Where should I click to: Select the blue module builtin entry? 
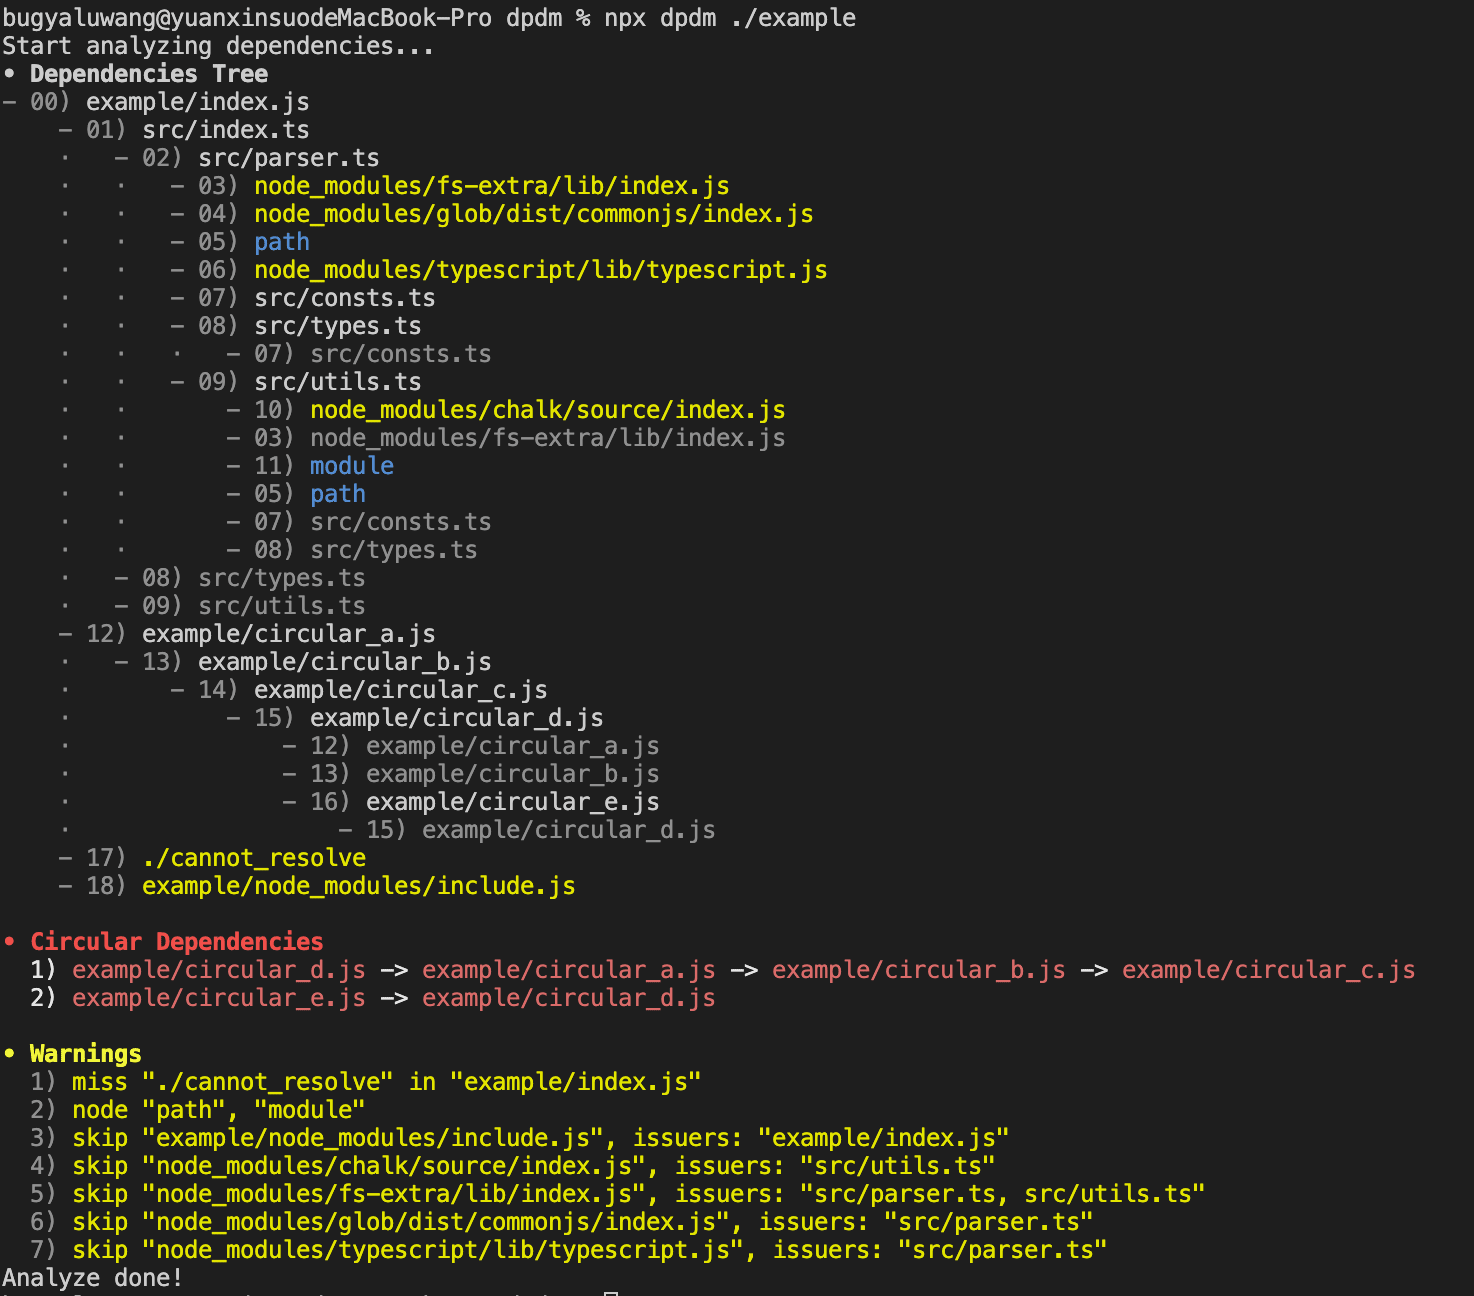click(x=351, y=465)
